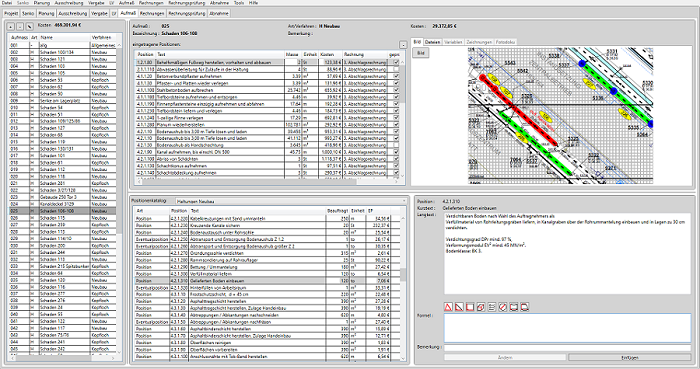Toggle gepr. checkbox for Rinnenpflastersteine row
The height and width of the screenshot is (369, 700).
click(x=396, y=104)
